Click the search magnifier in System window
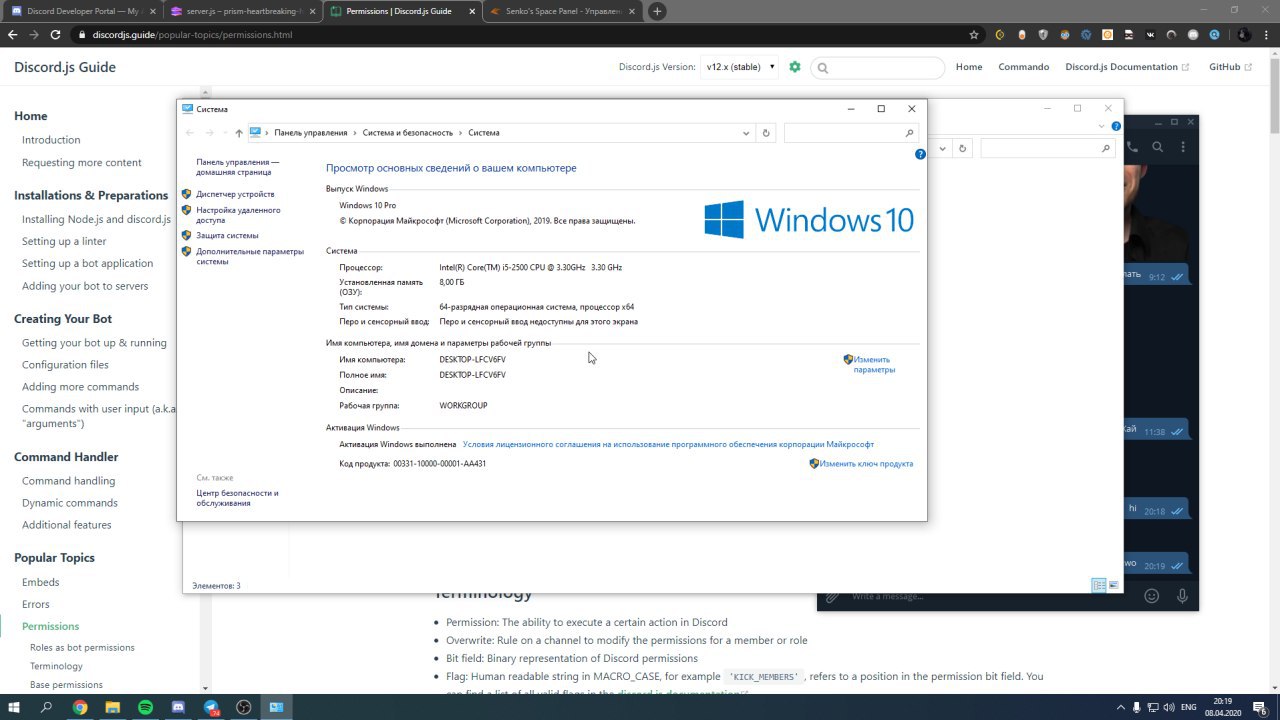 pyautogui.click(x=909, y=133)
